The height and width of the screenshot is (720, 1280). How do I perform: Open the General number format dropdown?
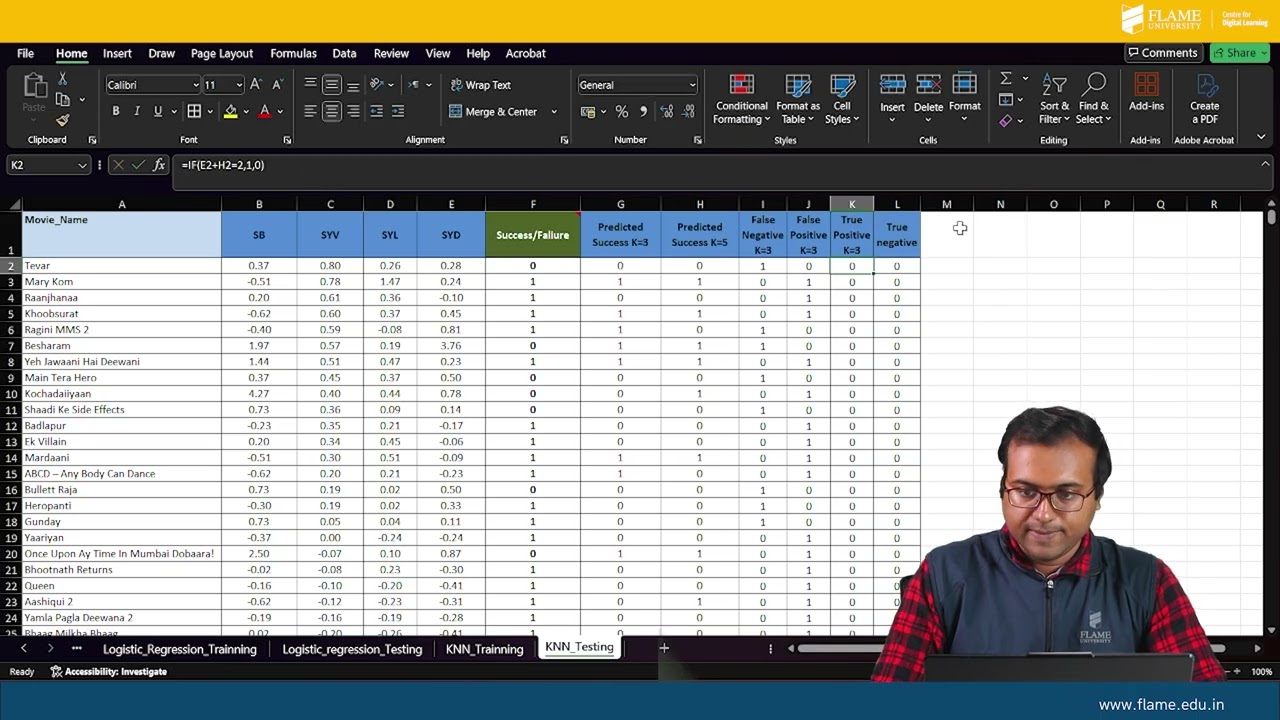coord(692,85)
